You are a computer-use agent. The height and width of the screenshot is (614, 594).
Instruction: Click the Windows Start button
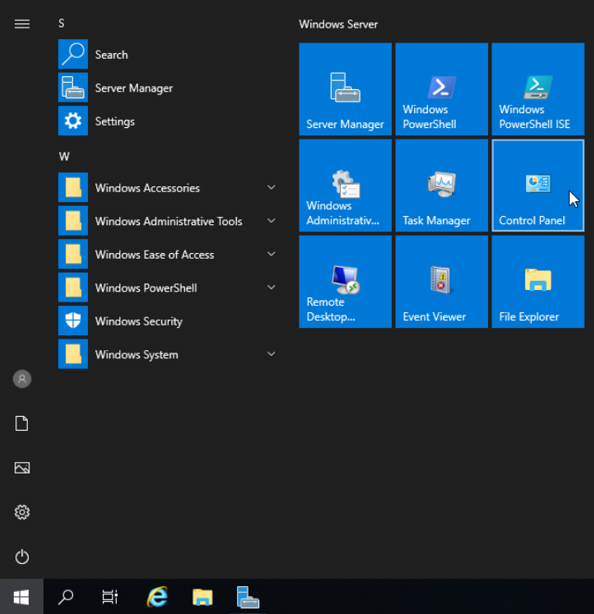point(22,597)
